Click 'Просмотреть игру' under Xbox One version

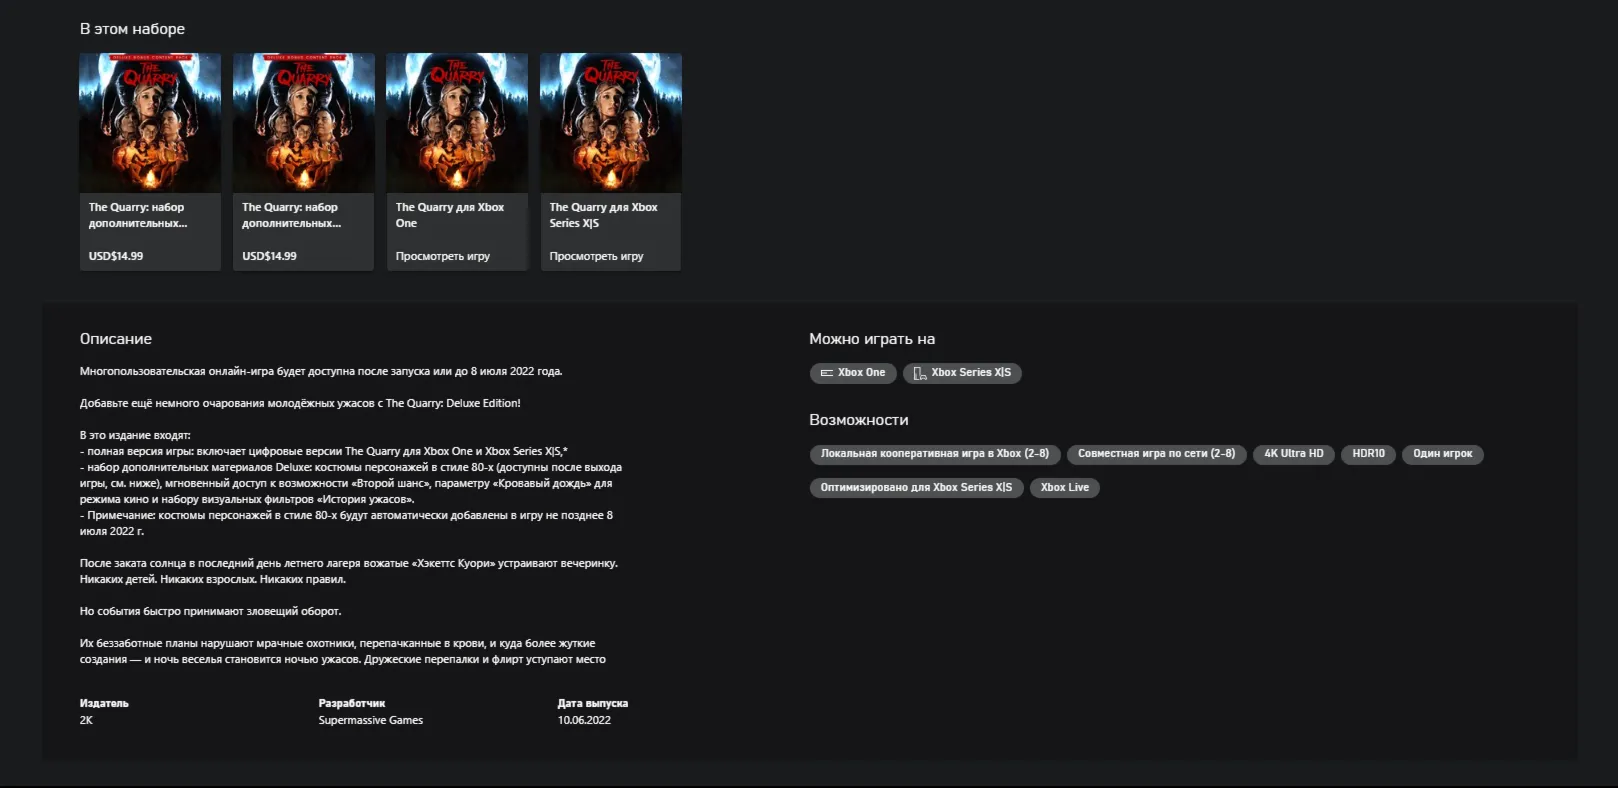point(443,256)
